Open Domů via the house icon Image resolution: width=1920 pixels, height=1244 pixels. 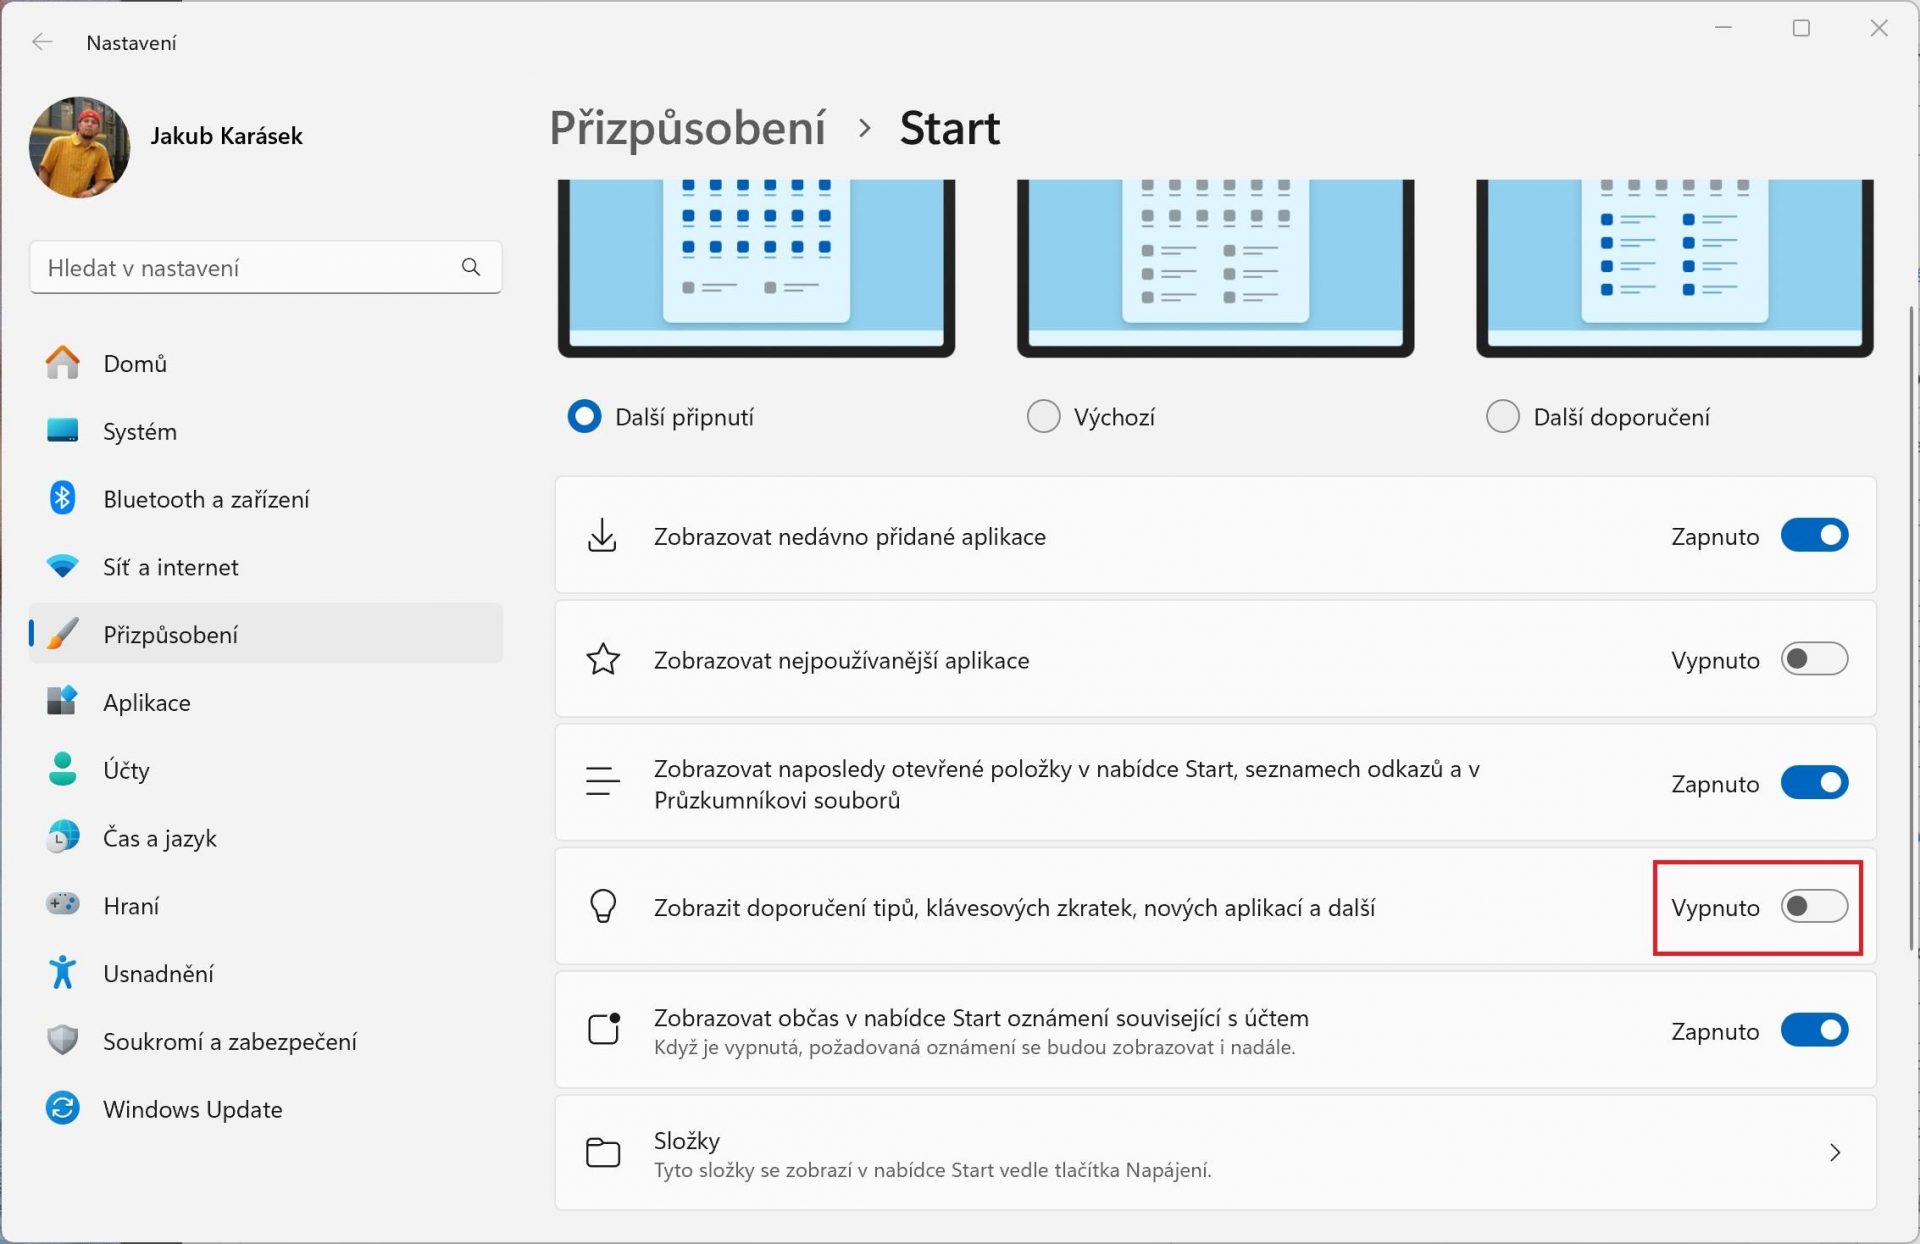(x=62, y=363)
